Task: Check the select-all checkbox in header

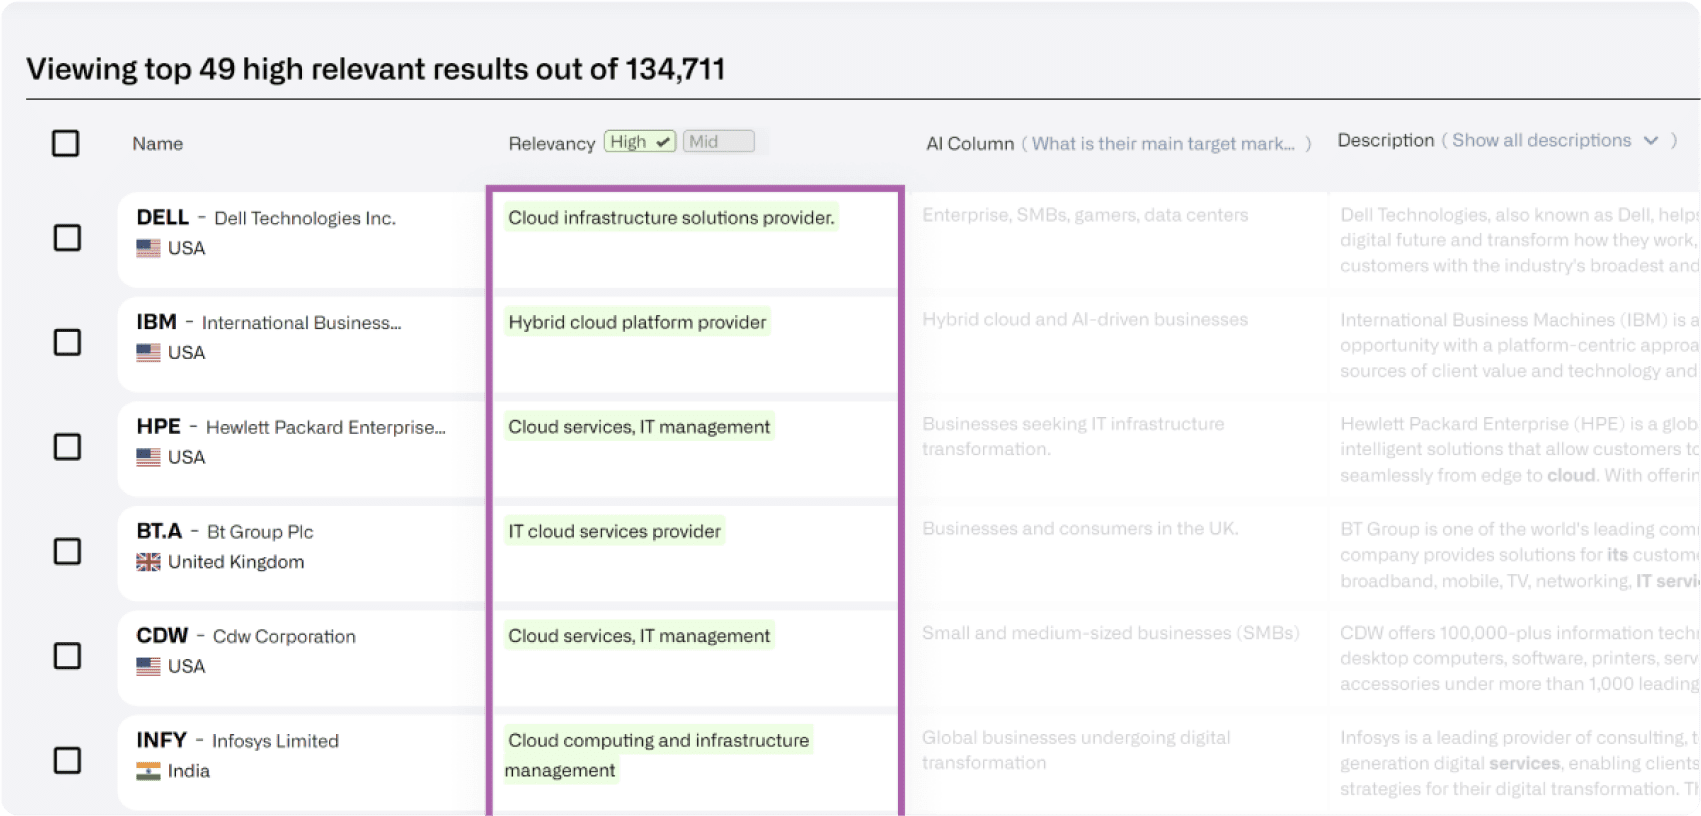Action: [x=66, y=143]
